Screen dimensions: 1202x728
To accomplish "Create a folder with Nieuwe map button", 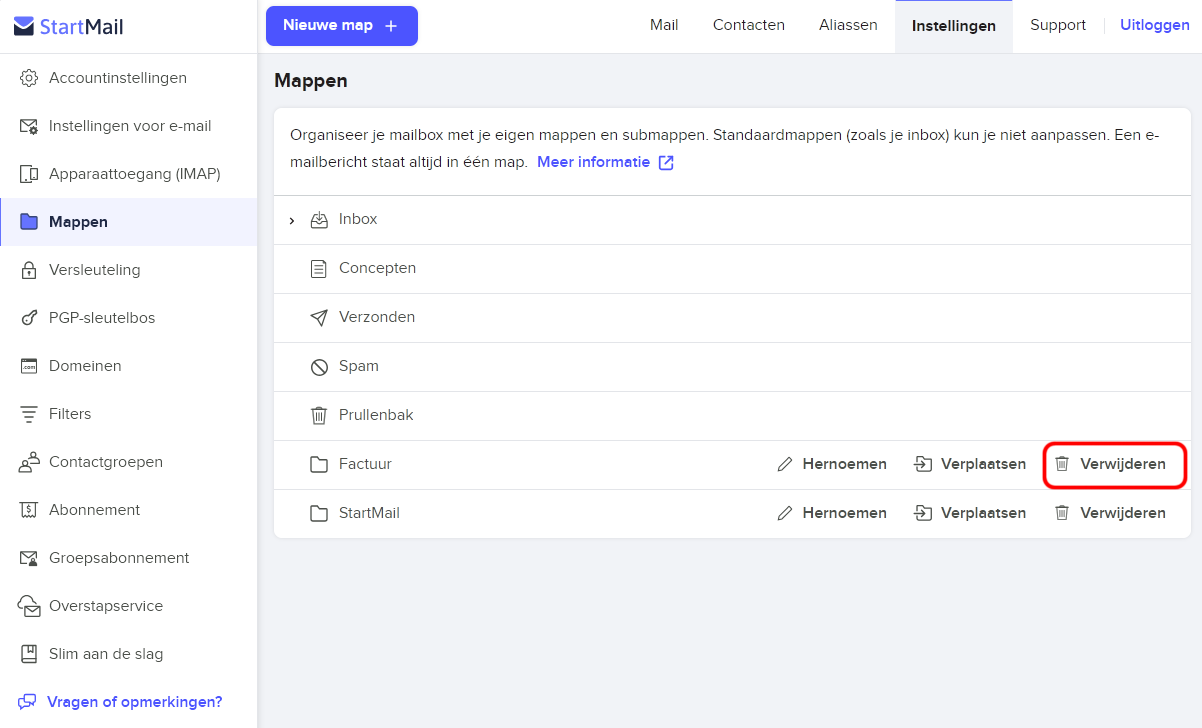I will pyautogui.click(x=342, y=26).
